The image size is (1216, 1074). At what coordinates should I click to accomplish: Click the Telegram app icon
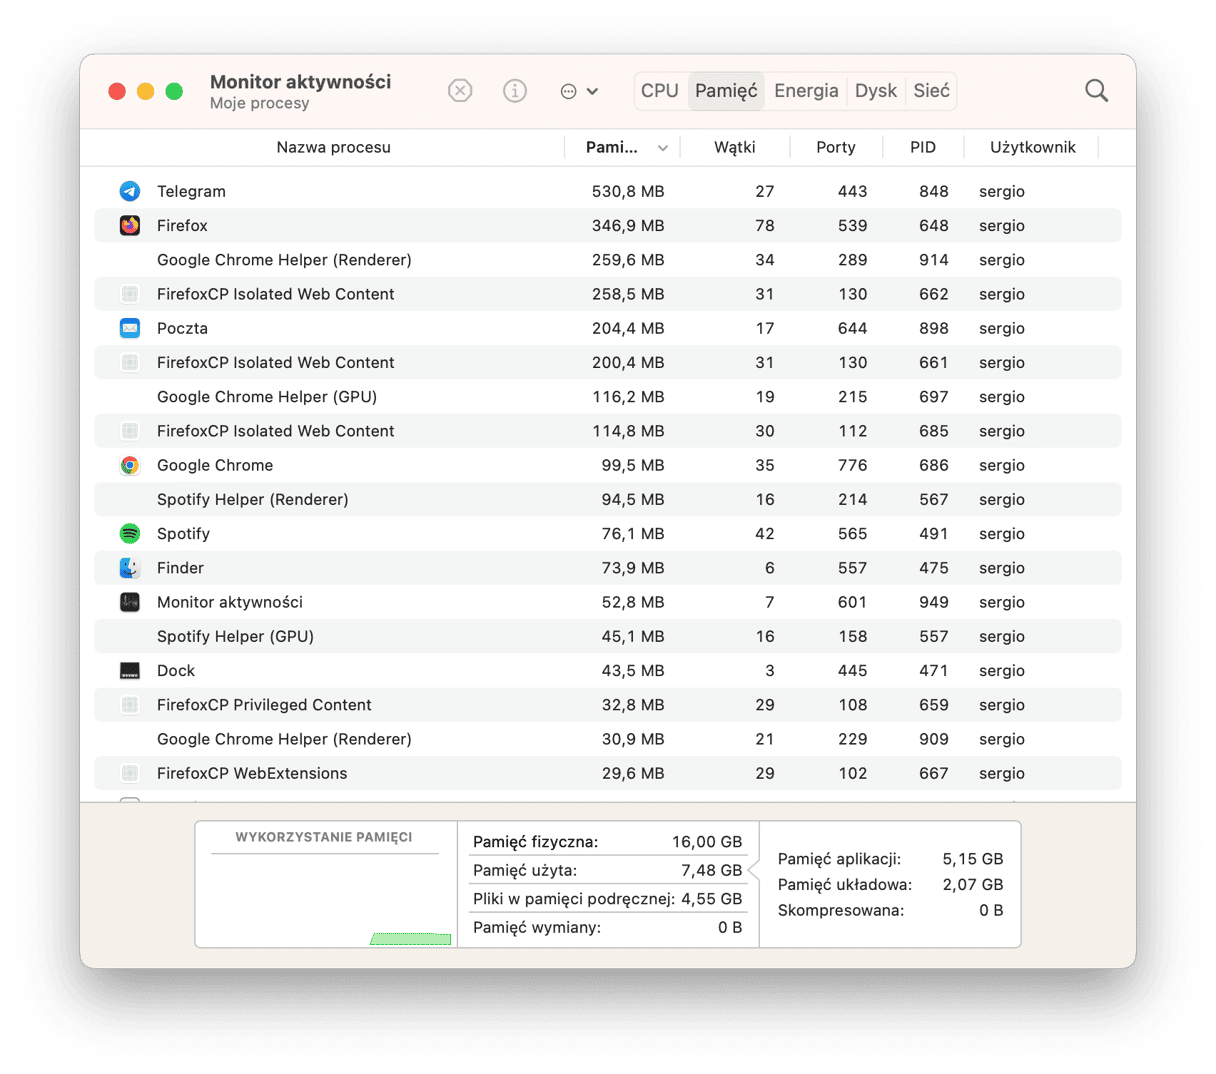click(130, 191)
